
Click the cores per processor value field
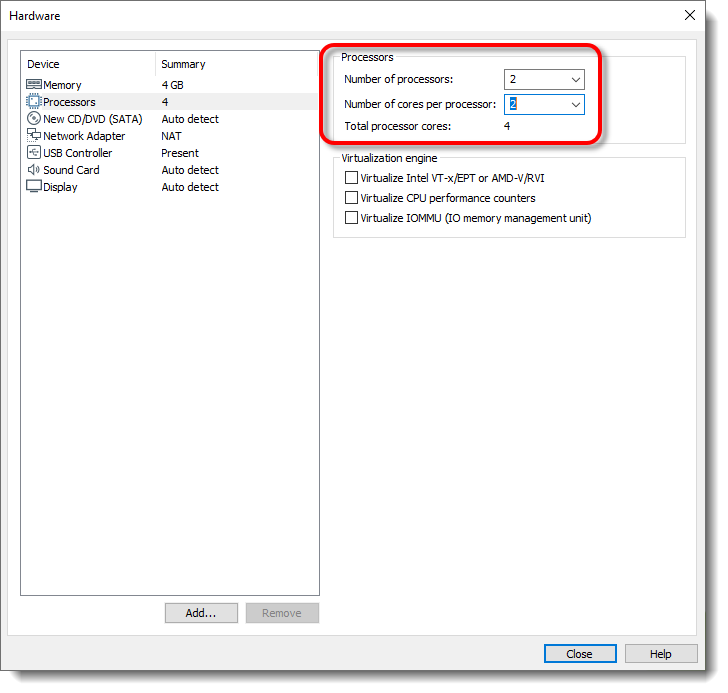coord(544,104)
